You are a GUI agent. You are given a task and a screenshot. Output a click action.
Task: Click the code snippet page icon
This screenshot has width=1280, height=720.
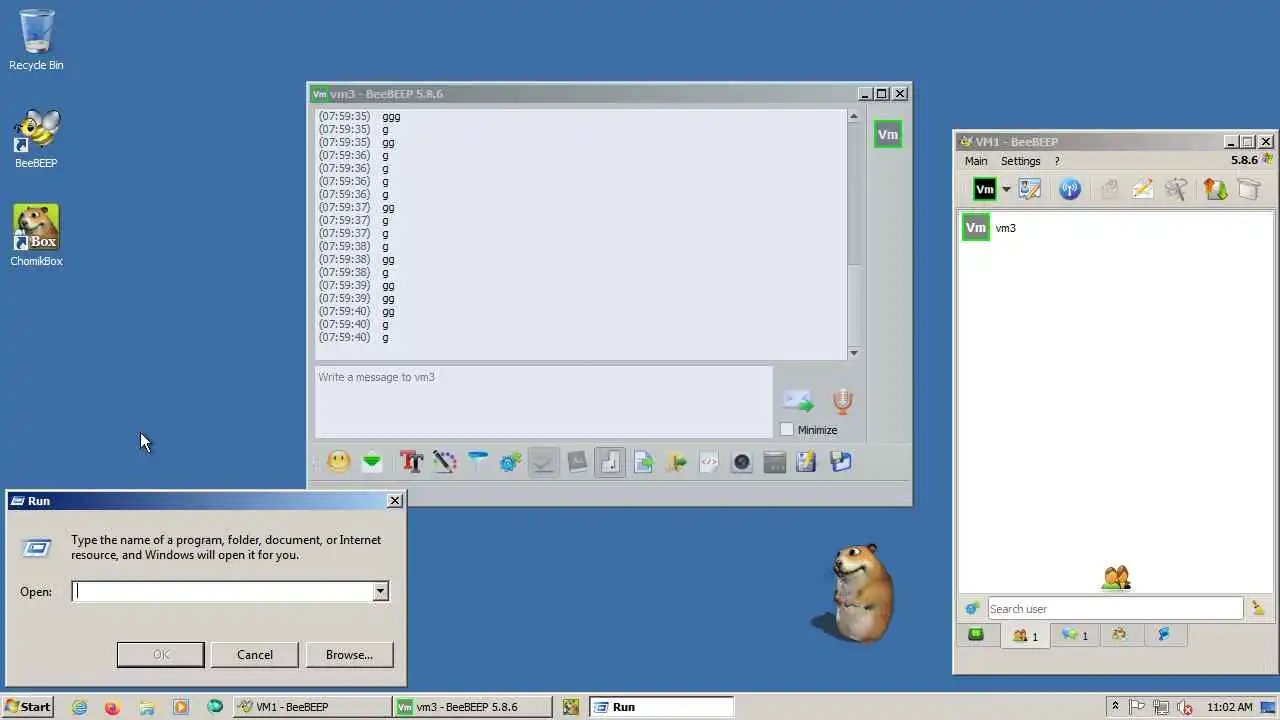point(709,462)
